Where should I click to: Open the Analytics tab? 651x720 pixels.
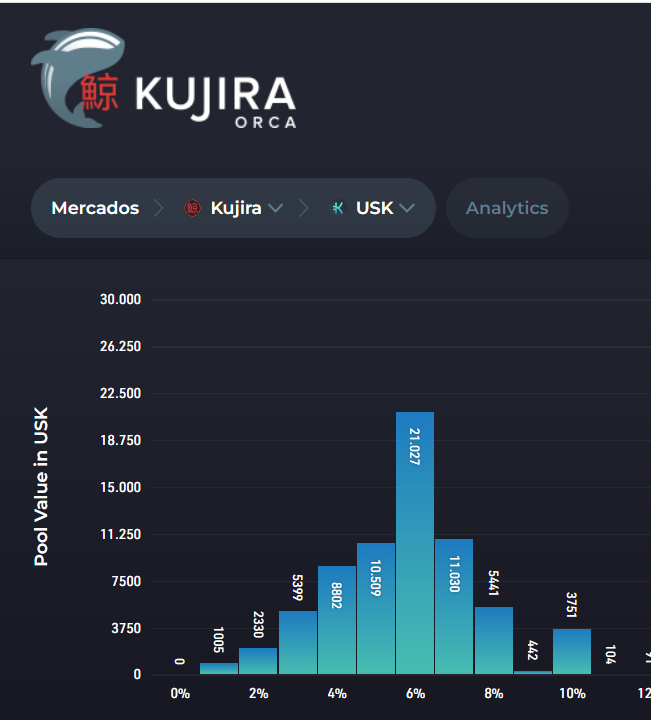(x=507, y=208)
